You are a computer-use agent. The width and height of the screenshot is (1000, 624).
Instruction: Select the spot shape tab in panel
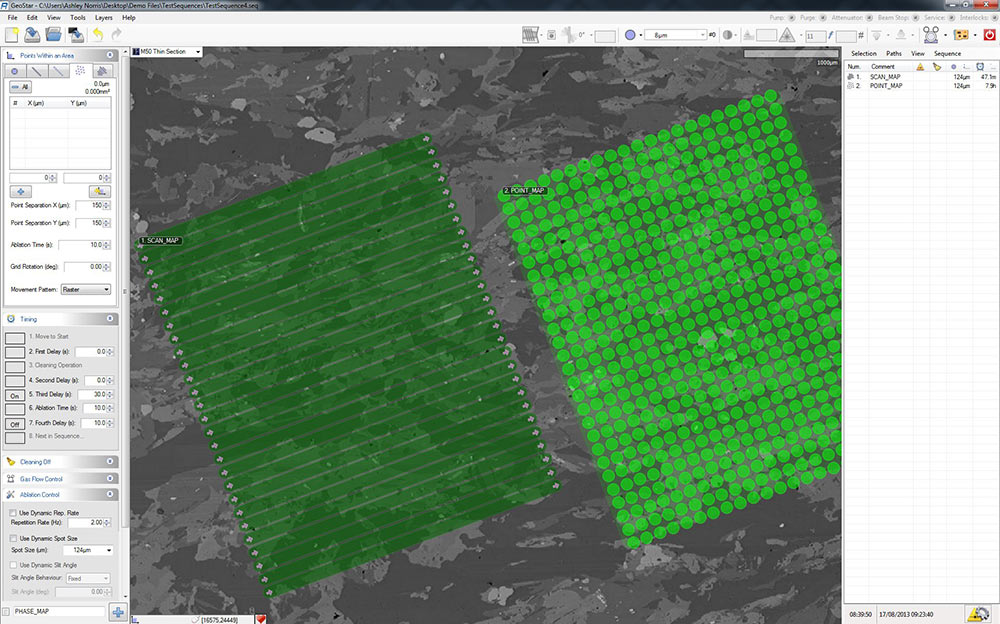[x=14, y=72]
